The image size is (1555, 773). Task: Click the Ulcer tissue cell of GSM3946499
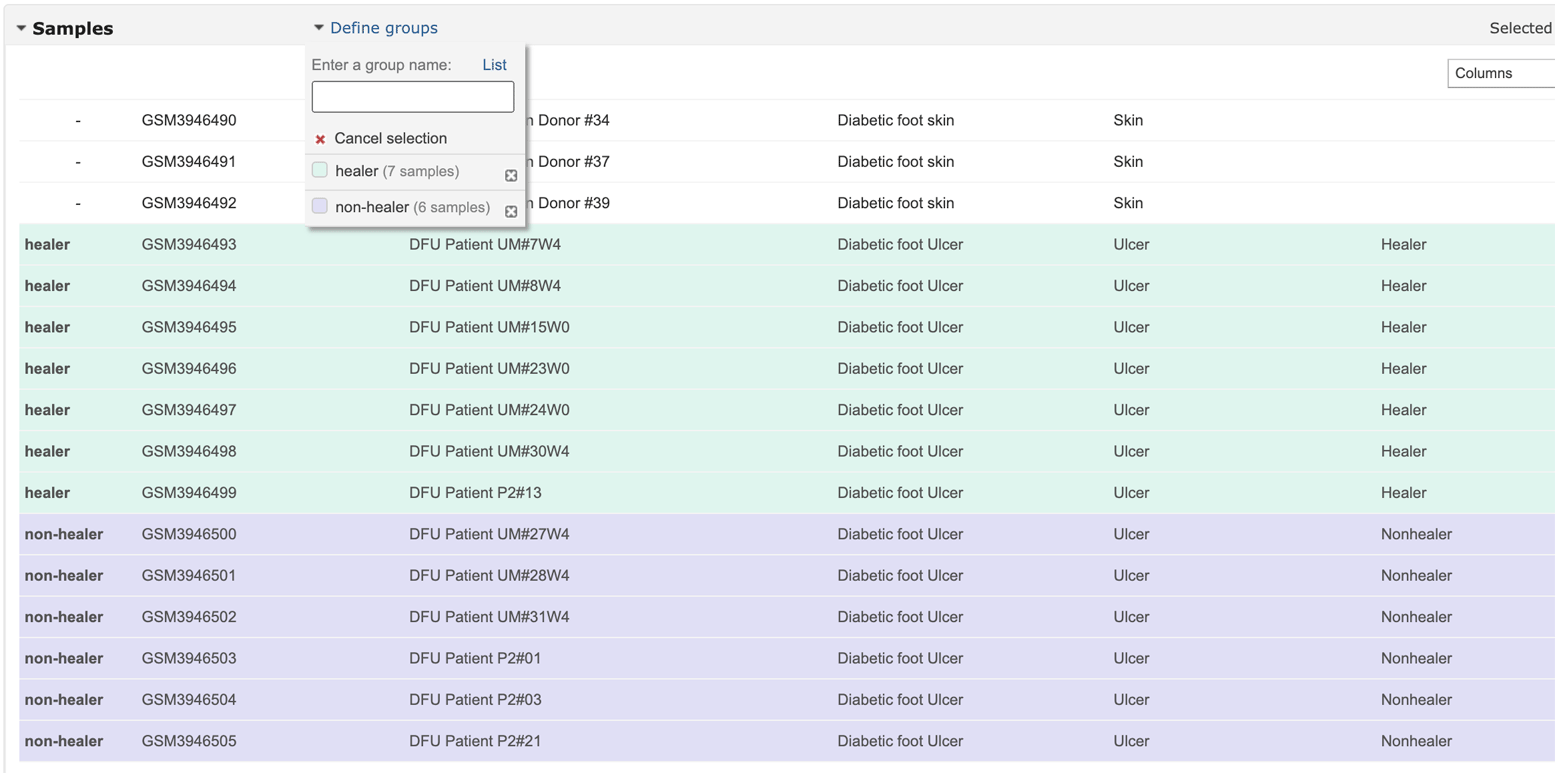coord(1131,493)
